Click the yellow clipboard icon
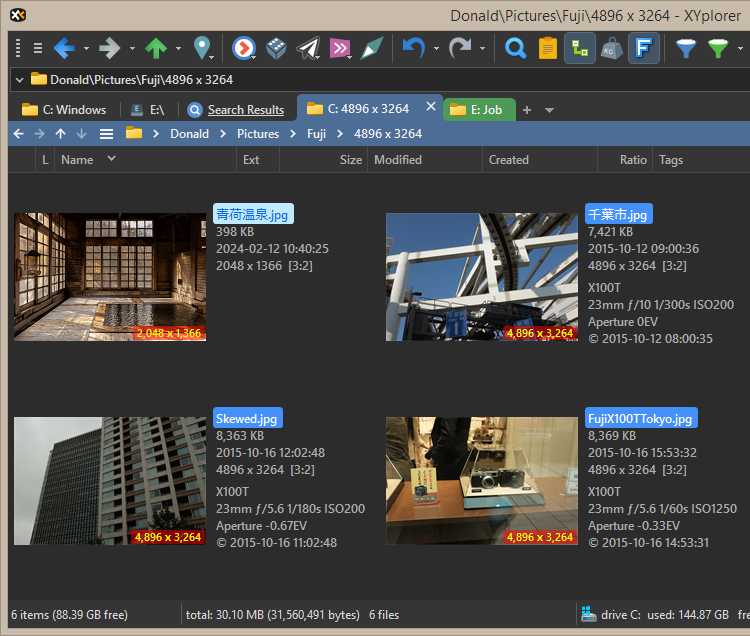The height and width of the screenshot is (636, 750). 547,48
